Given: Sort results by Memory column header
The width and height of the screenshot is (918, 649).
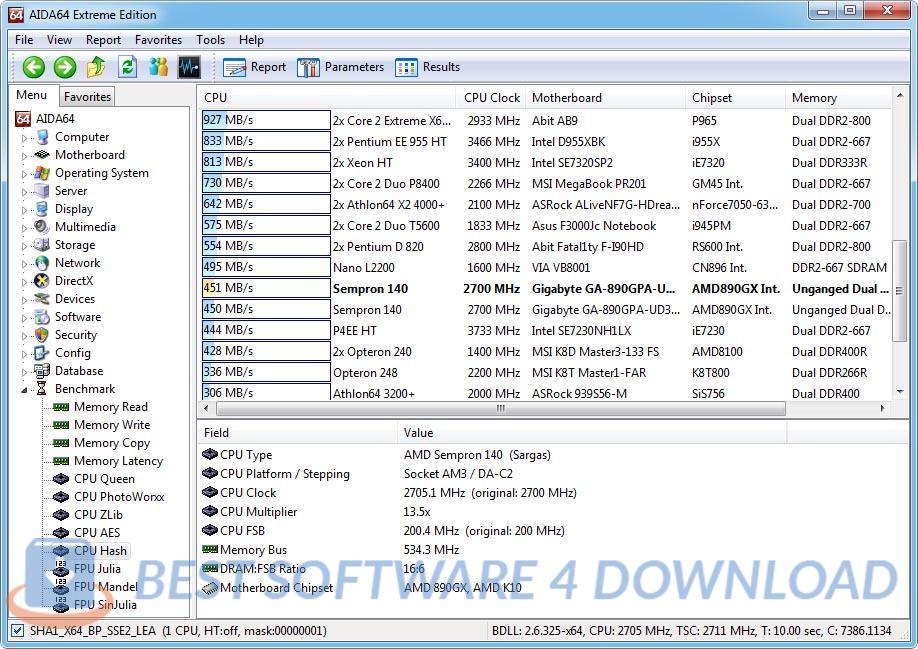Looking at the screenshot, I should point(838,98).
